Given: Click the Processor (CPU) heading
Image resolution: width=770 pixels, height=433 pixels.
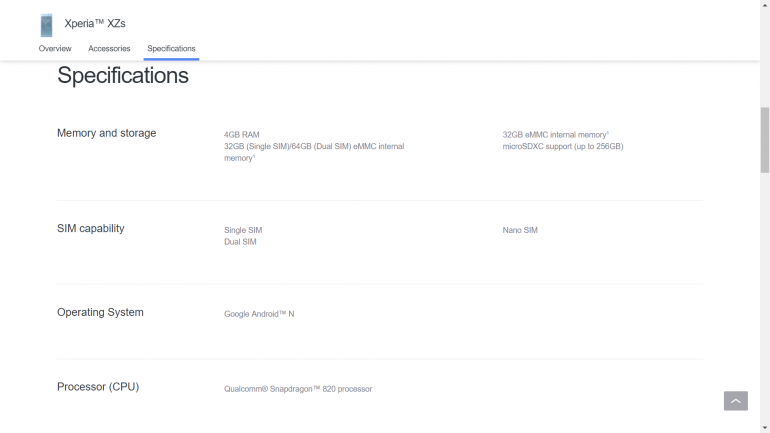Looking at the screenshot, I should (x=98, y=387).
